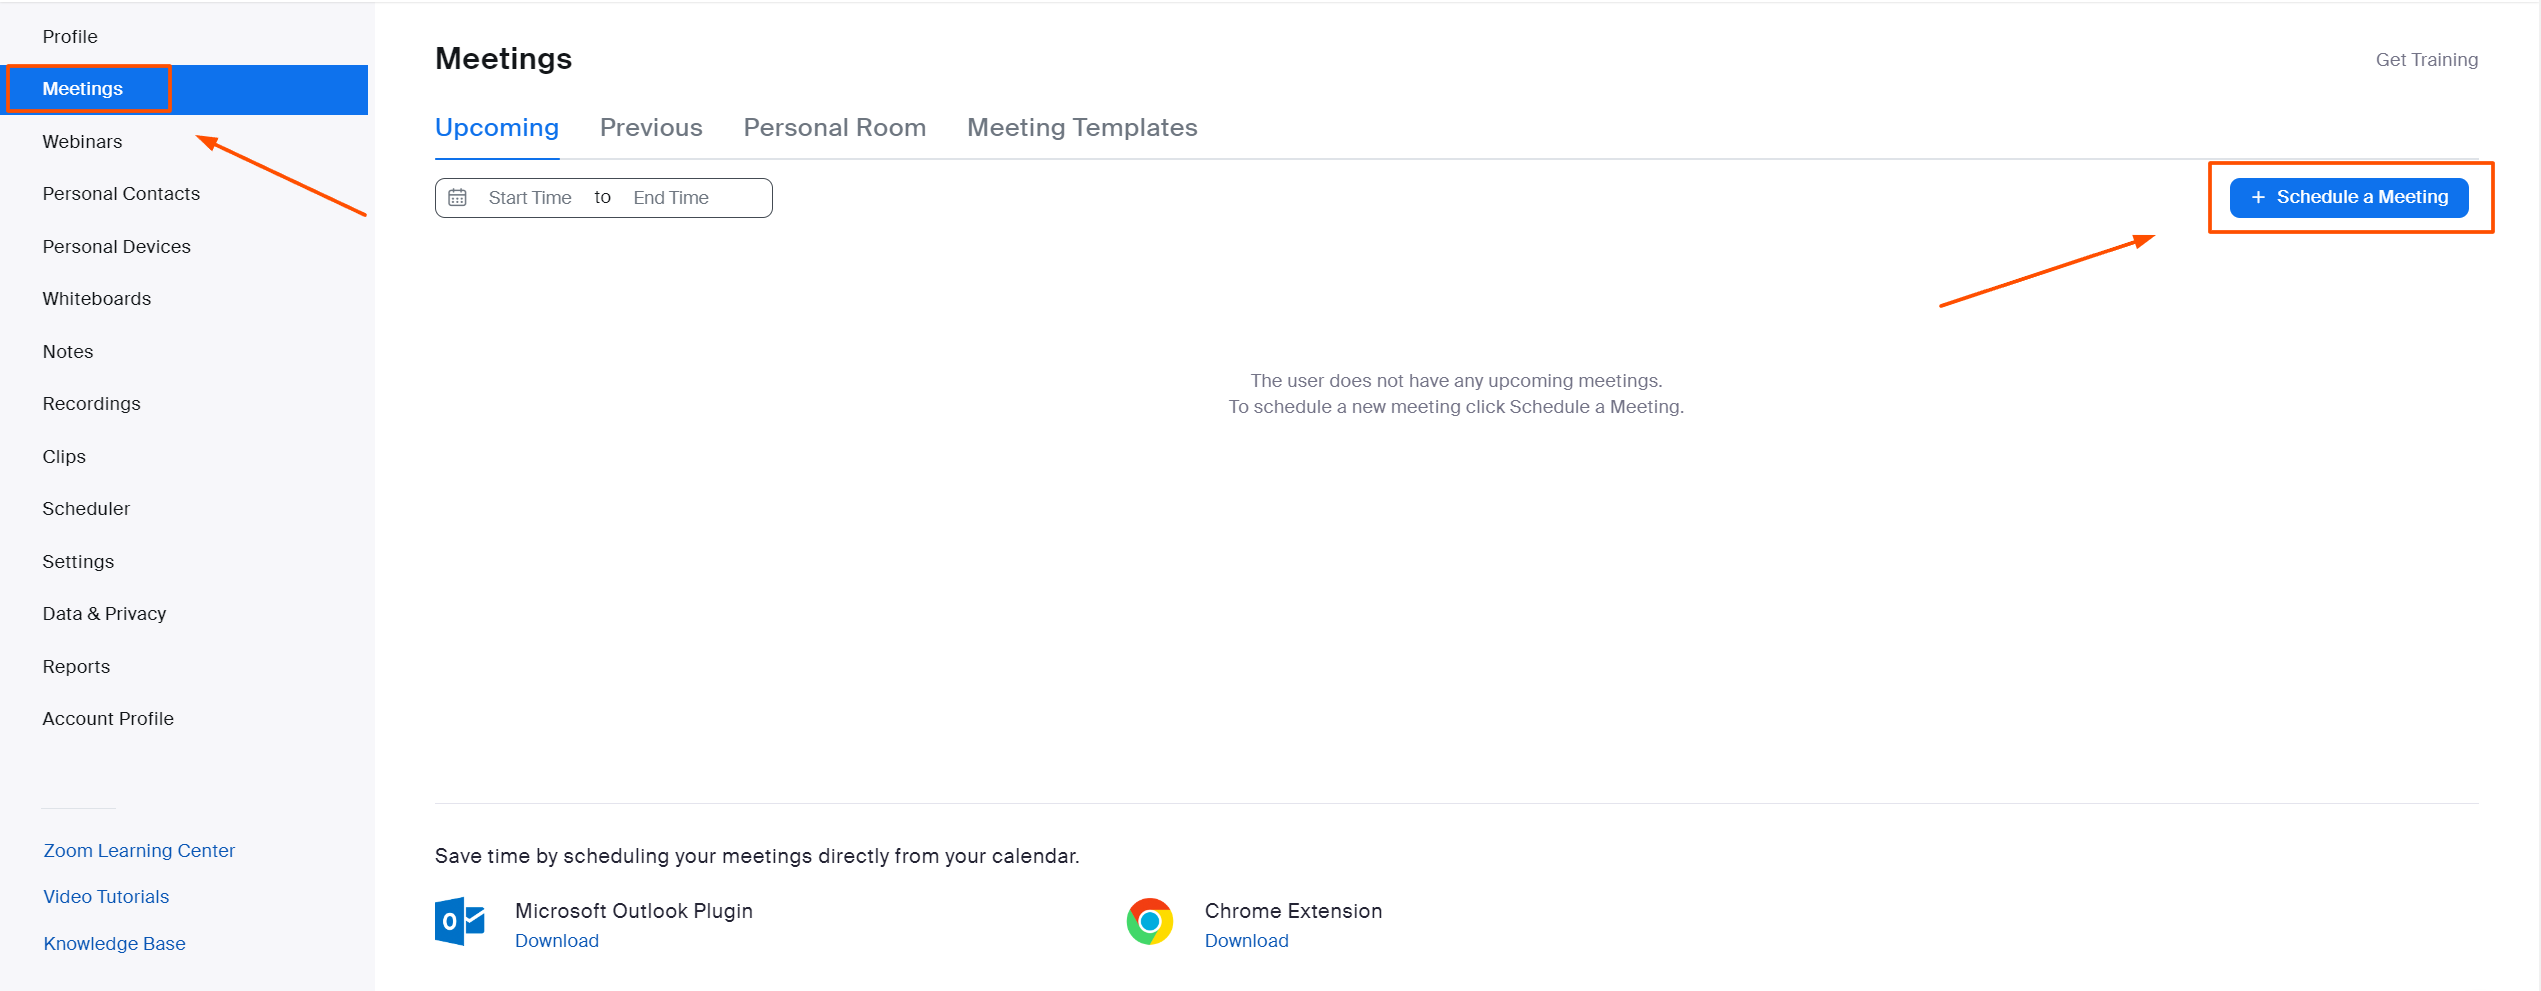This screenshot has width=2541, height=991.
Task: Open Account Profile page
Action: [x=108, y=719]
